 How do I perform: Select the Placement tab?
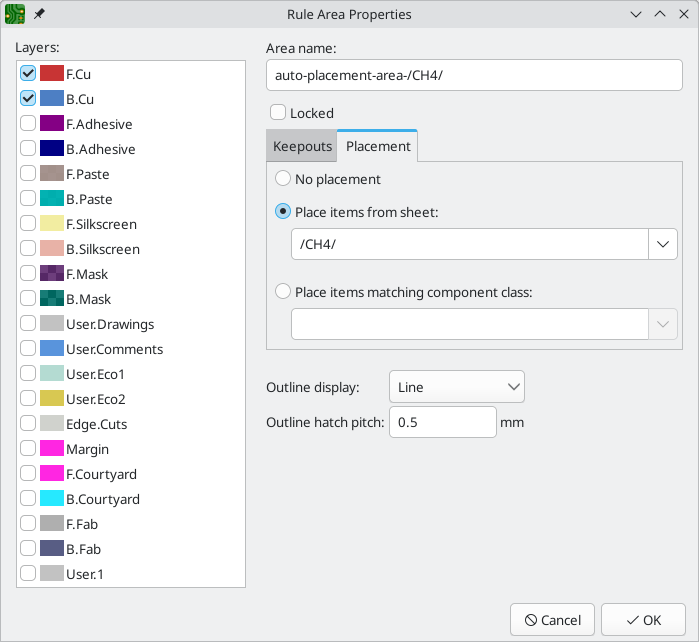tap(378, 146)
